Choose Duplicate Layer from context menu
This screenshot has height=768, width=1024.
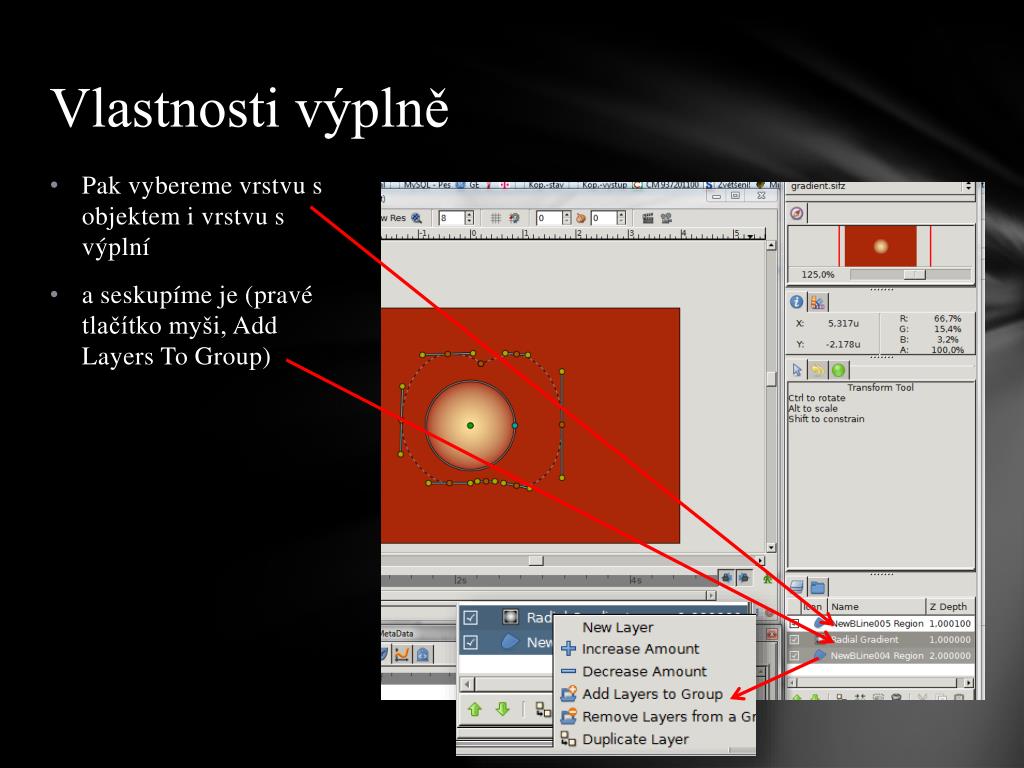point(635,739)
